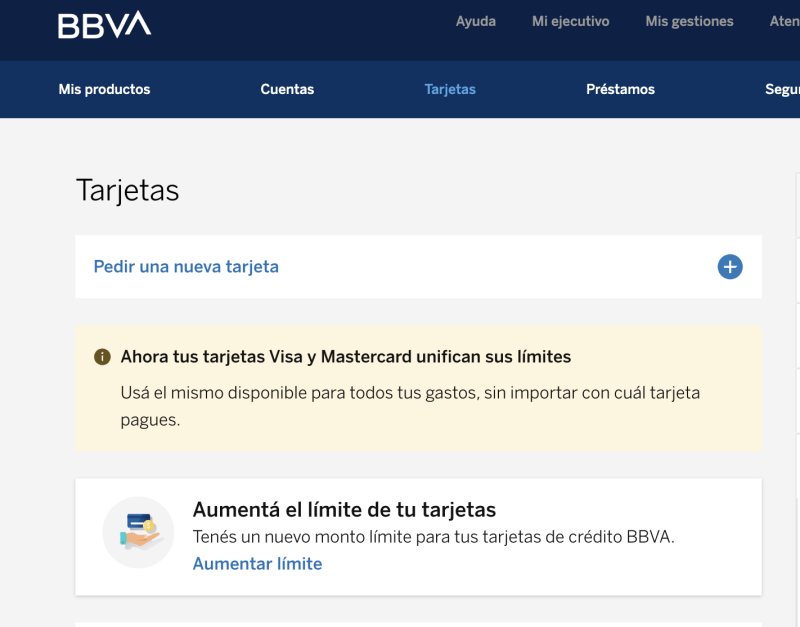Image resolution: width=800 pixels, height=627 pixels.
Task: Click the BBVA logo
Action: pos(104,25)
